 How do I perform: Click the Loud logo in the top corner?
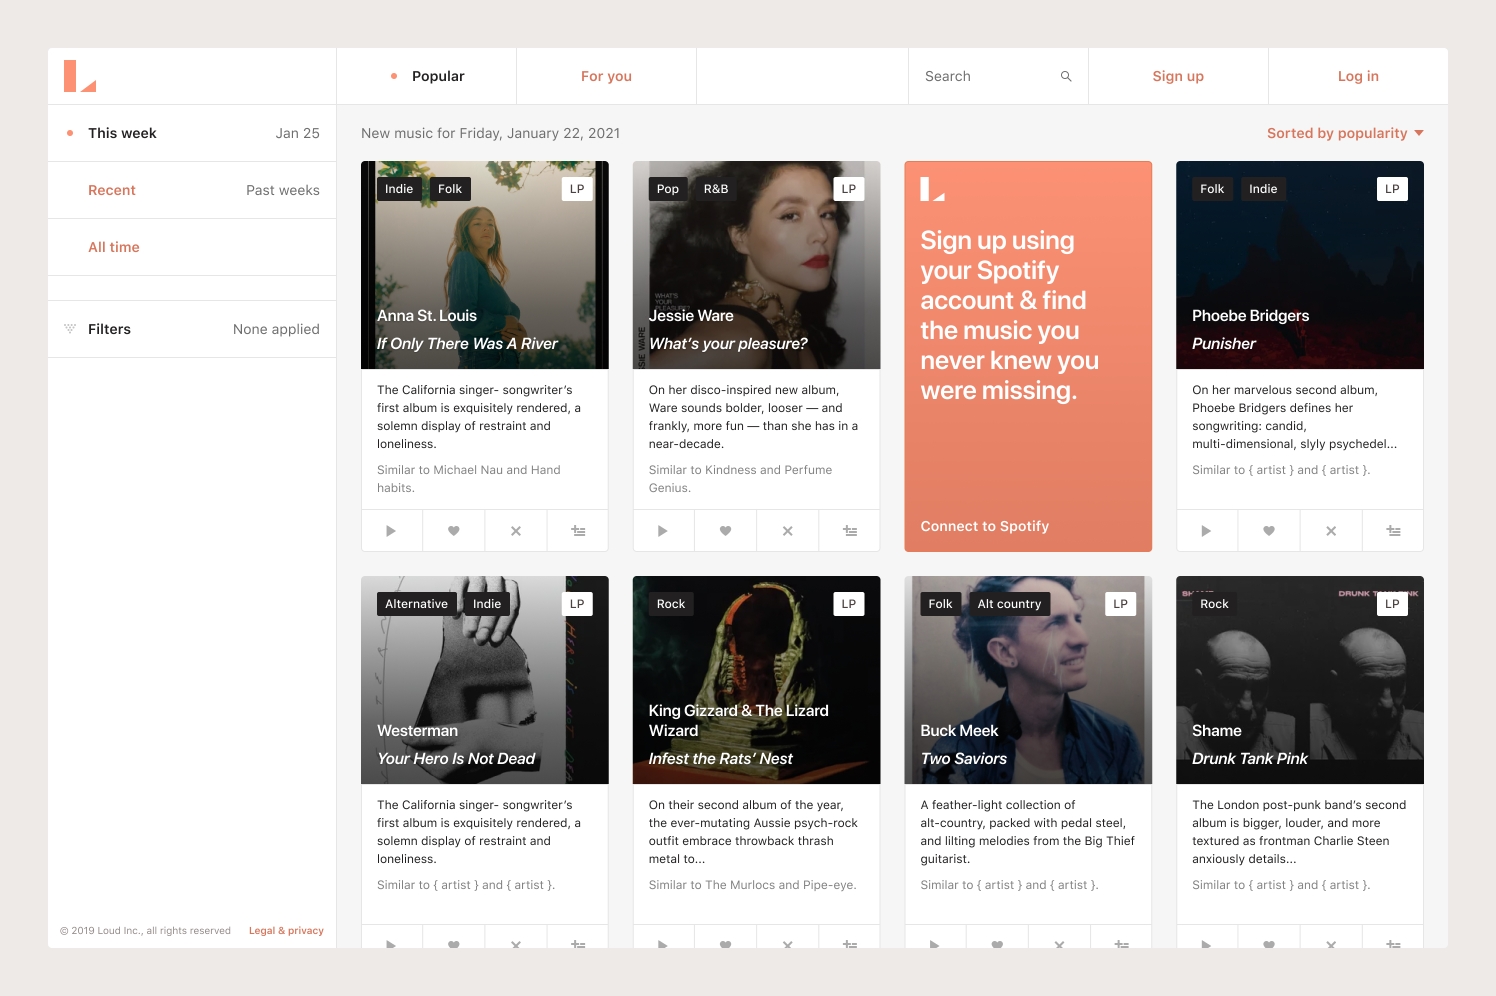click(x=82, y=76)
